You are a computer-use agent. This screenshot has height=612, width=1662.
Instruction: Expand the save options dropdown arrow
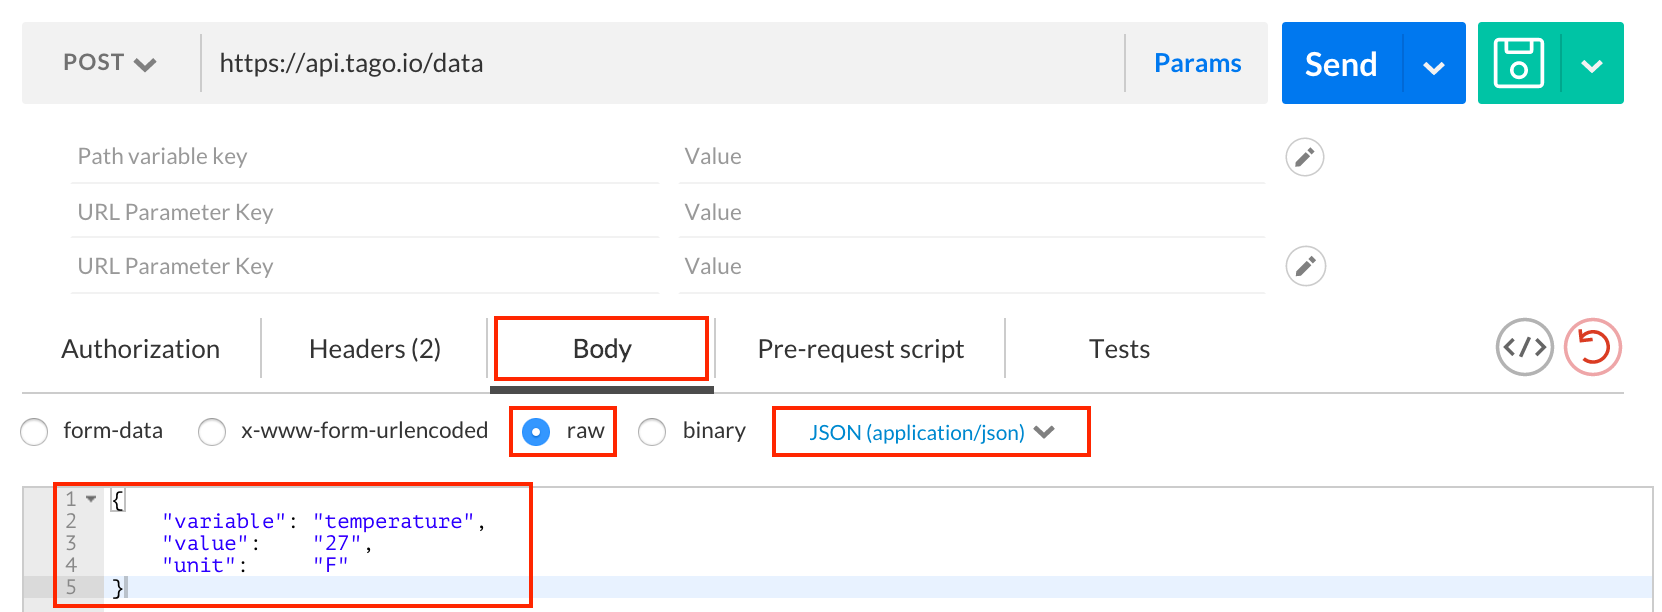(x=1592, y=66)
